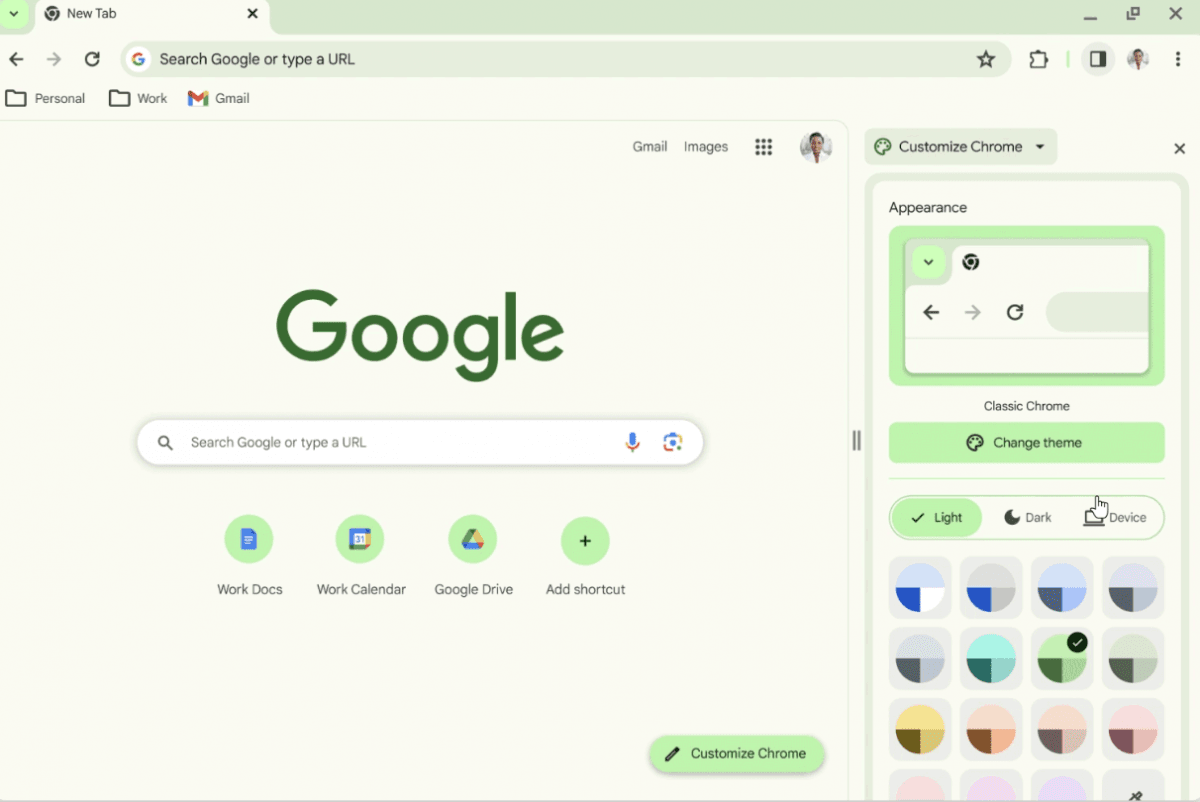Open the Customize Chrome panel dropdown
1200x802 pixels.
tap(960, 147)
